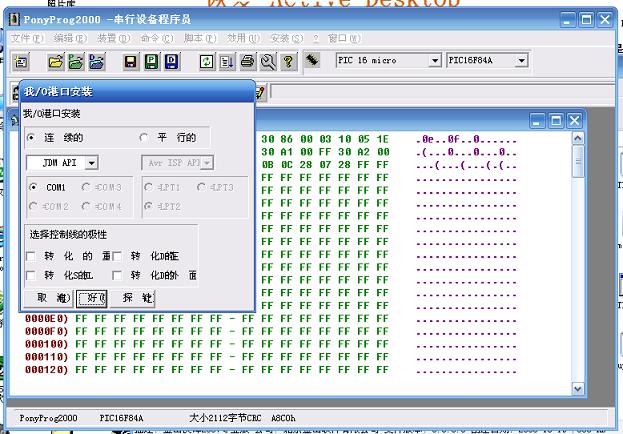Tick the 转化S的L polarity checkbox
Viewport: 623px width, 434px height.
point(31,275)
